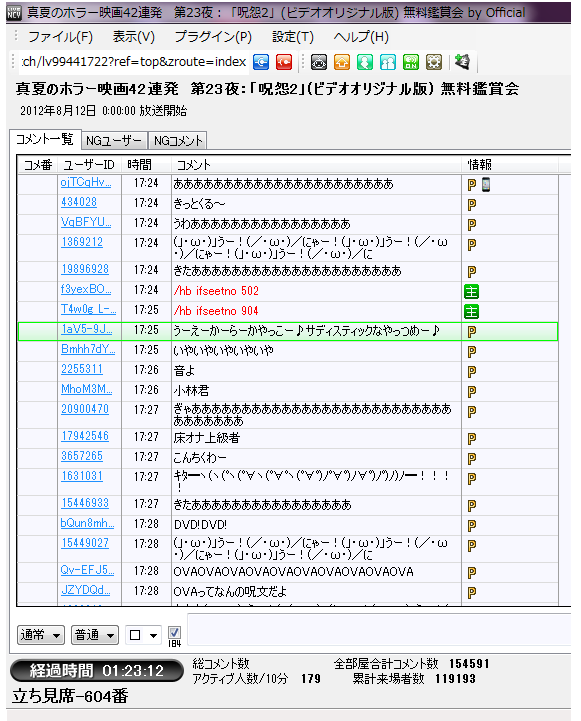Open the ファイル(F) menu
581x721 pixels.
pyautogui.click(x=60, y=37)
